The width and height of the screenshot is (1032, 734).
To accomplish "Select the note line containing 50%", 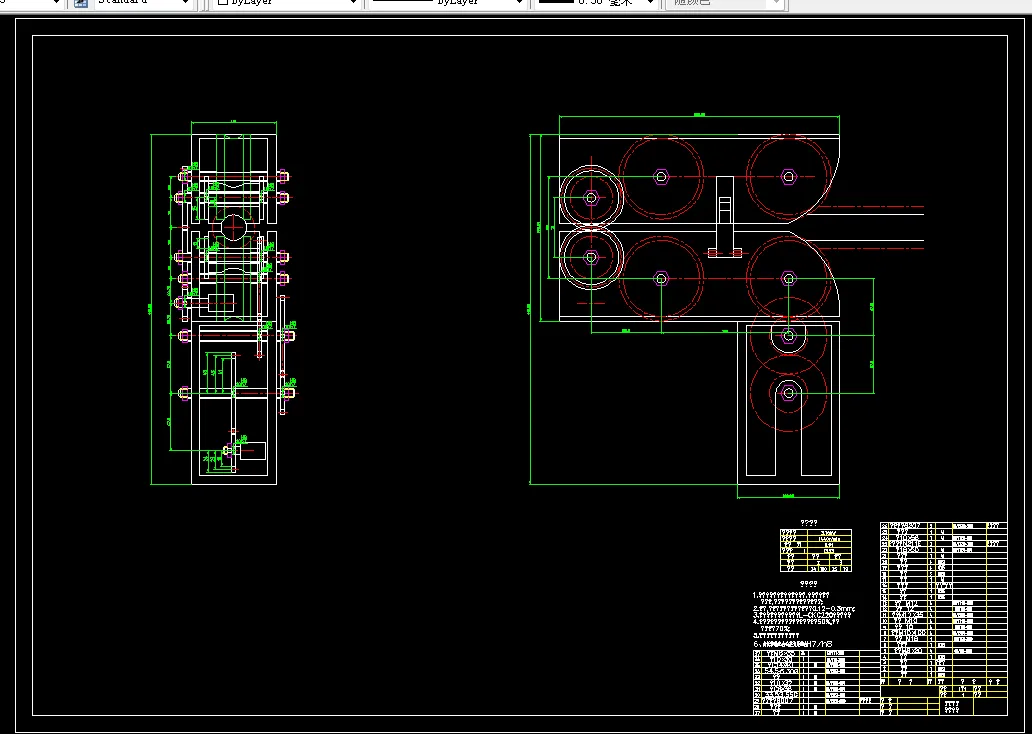I will point(796,621).
